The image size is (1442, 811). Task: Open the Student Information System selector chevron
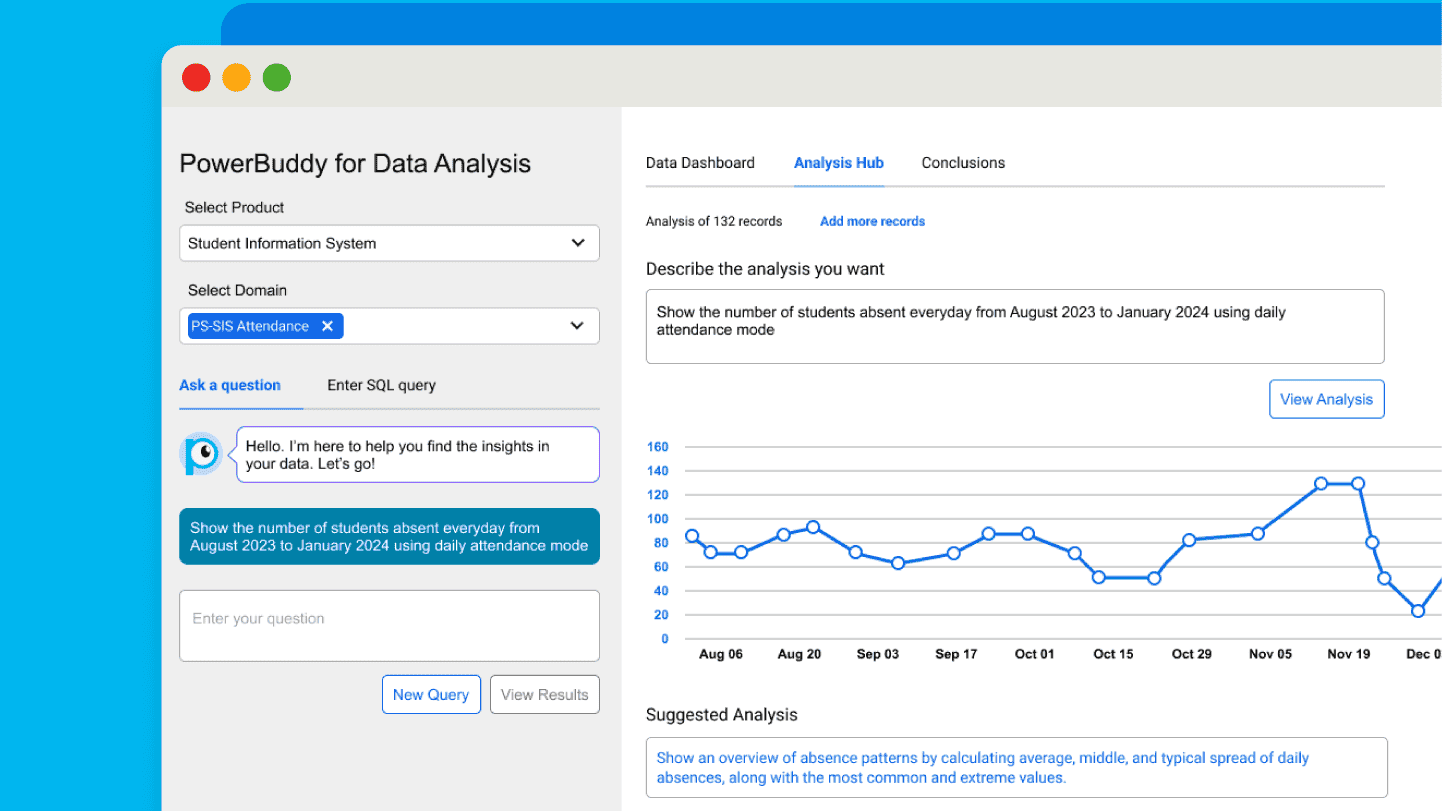[578, 243]
